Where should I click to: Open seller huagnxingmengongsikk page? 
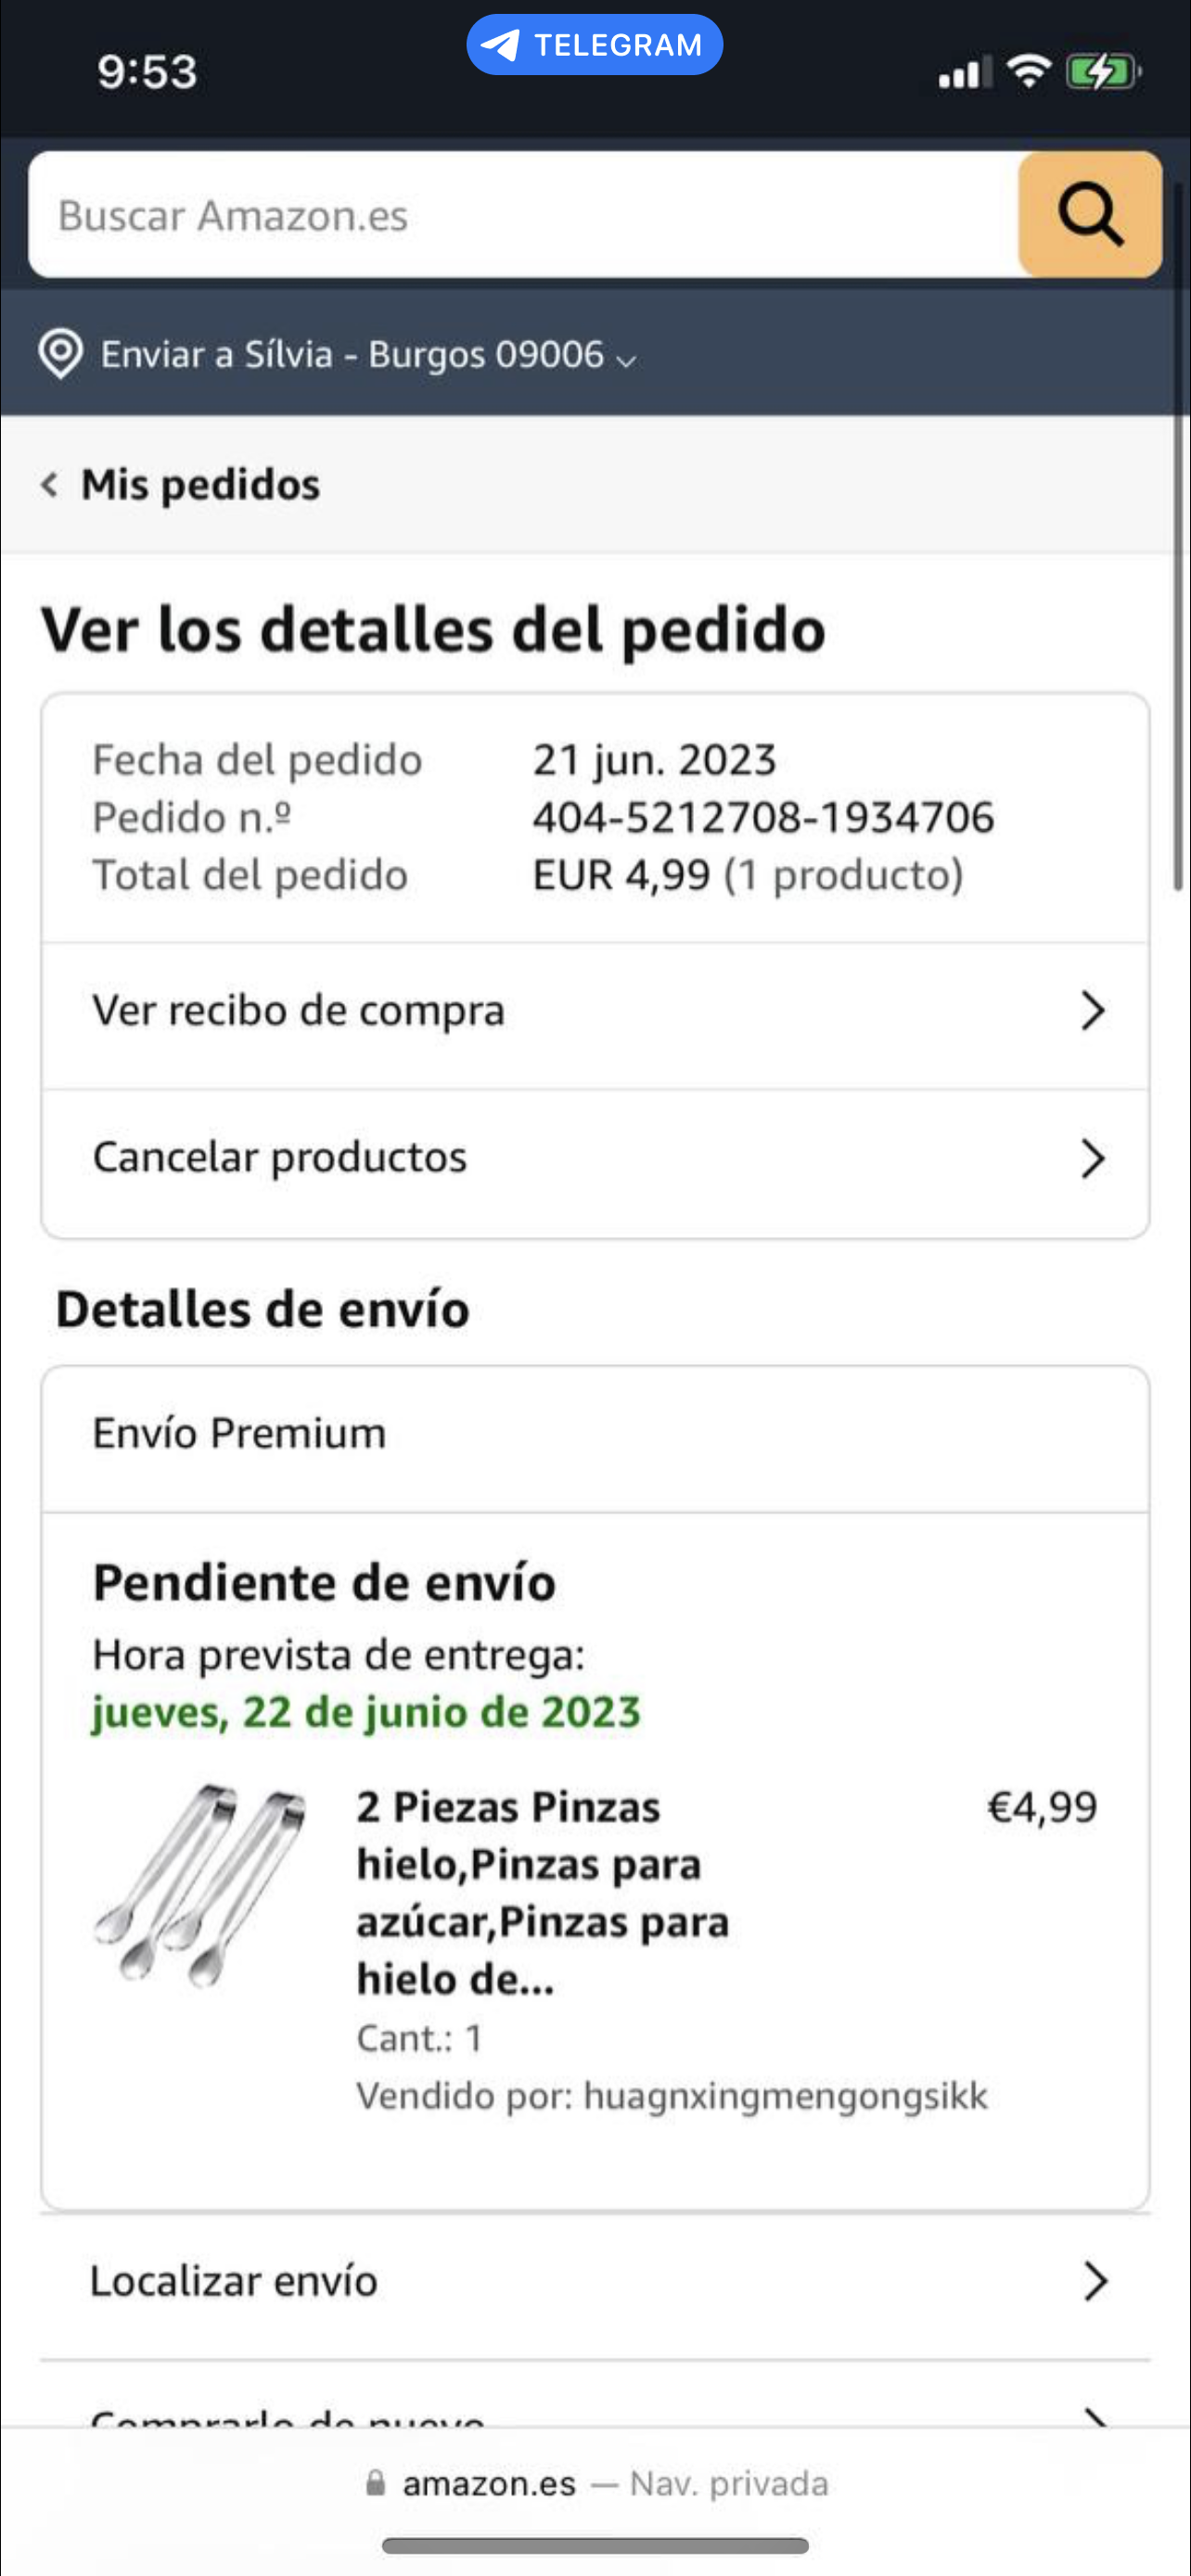coord(784,2096)
